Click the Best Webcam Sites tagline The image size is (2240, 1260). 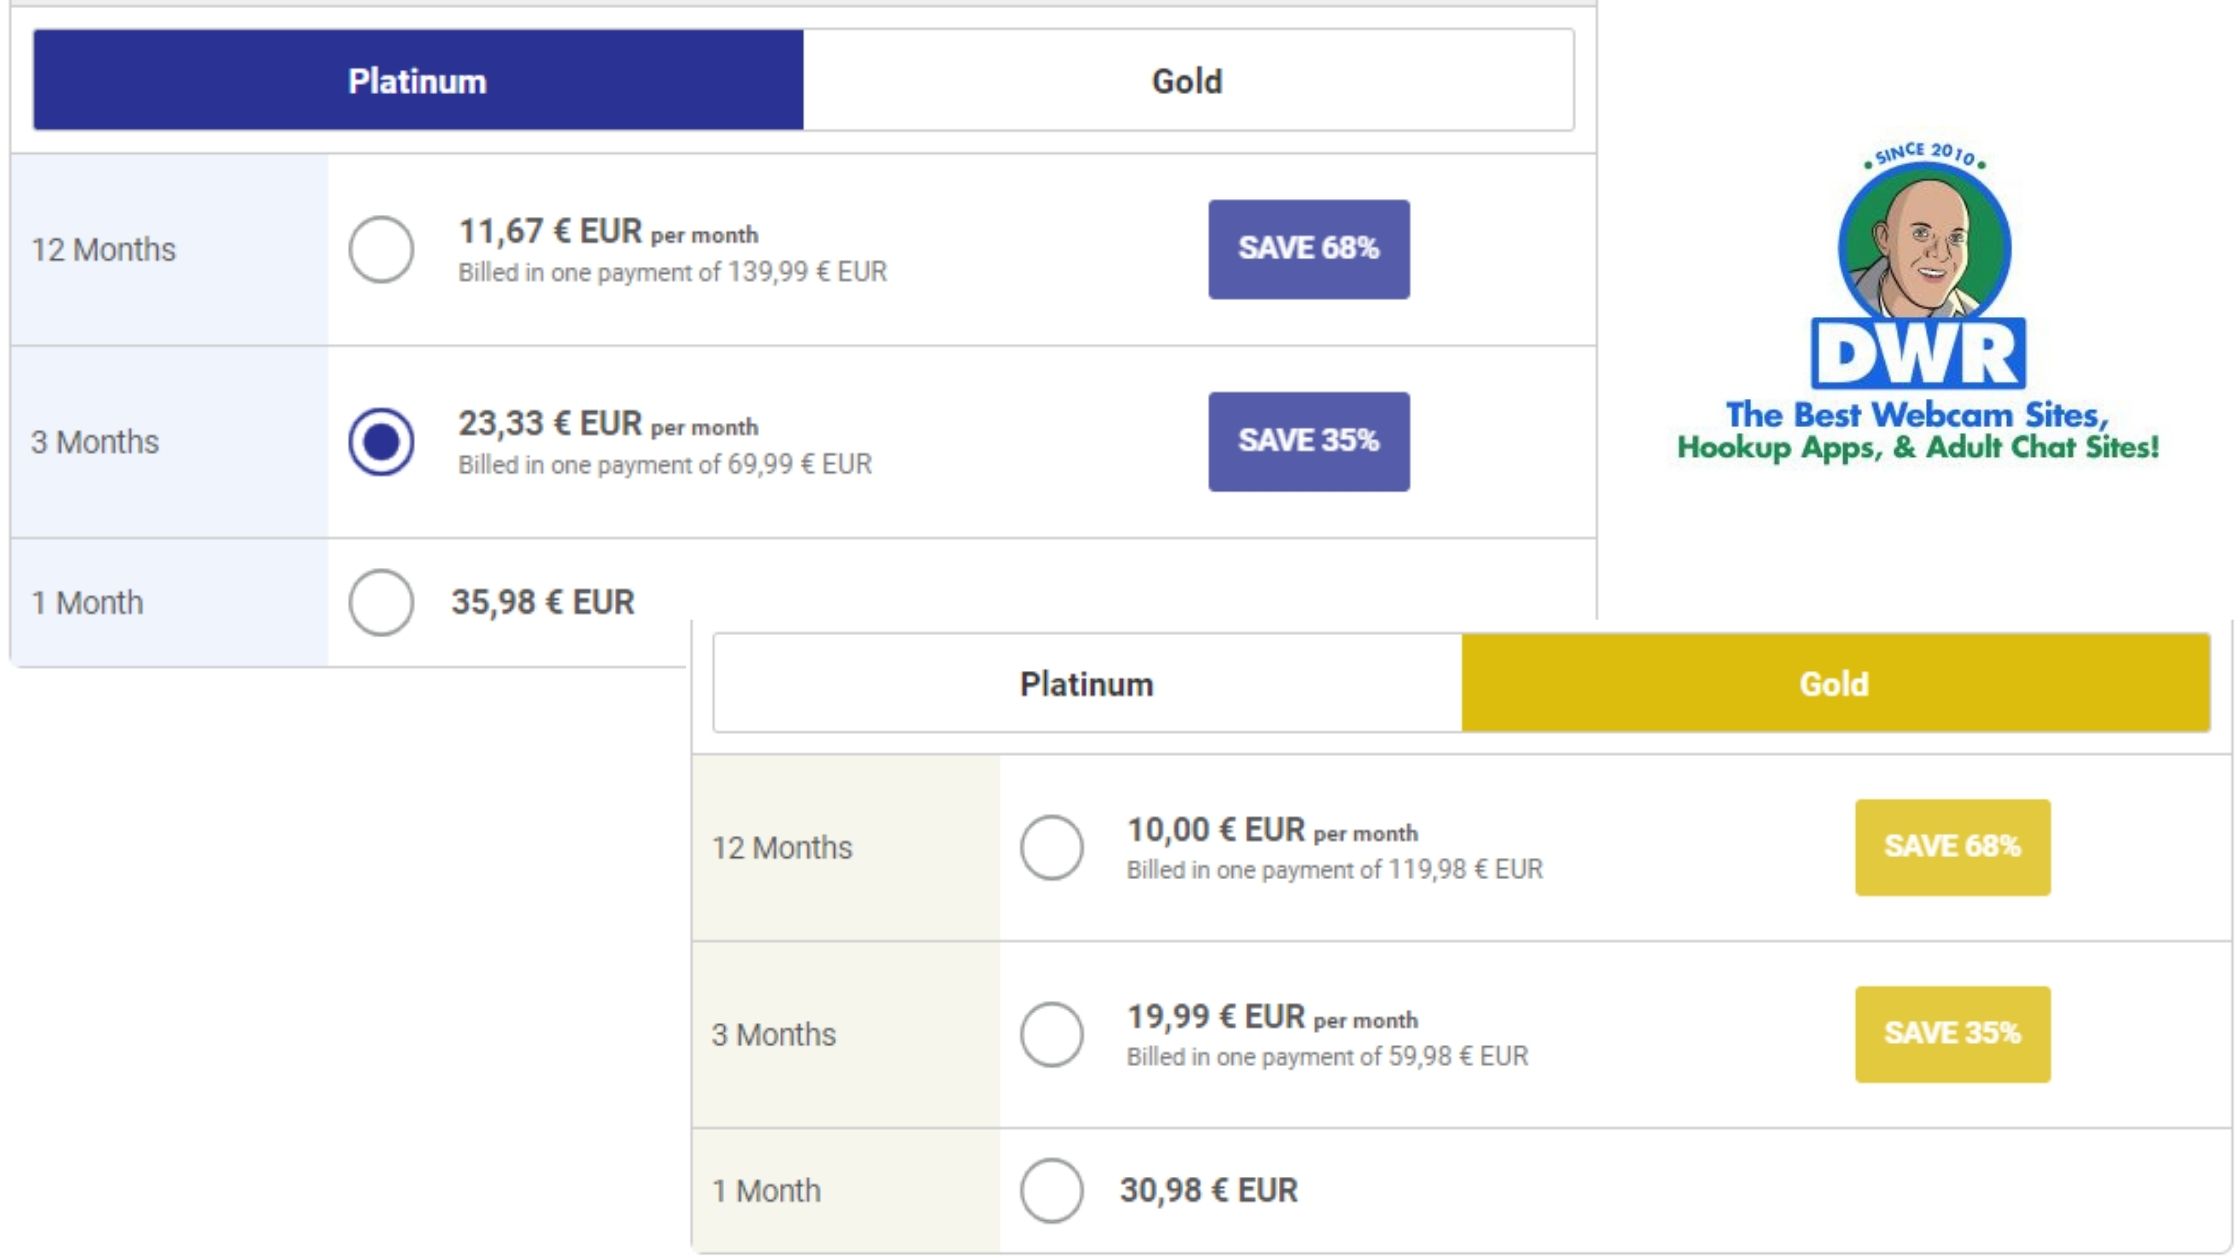1918,431
